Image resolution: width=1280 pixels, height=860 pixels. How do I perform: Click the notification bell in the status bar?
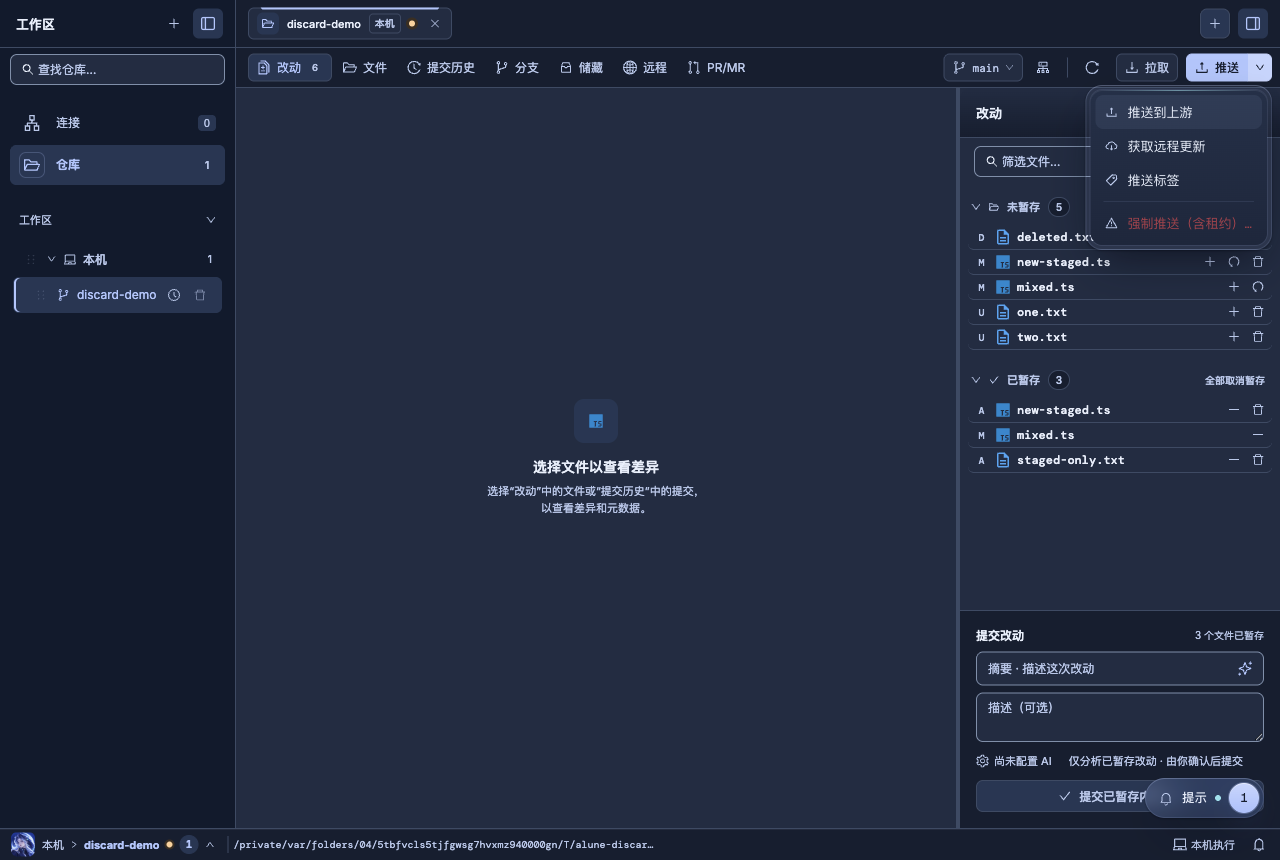click(1259, 845)
